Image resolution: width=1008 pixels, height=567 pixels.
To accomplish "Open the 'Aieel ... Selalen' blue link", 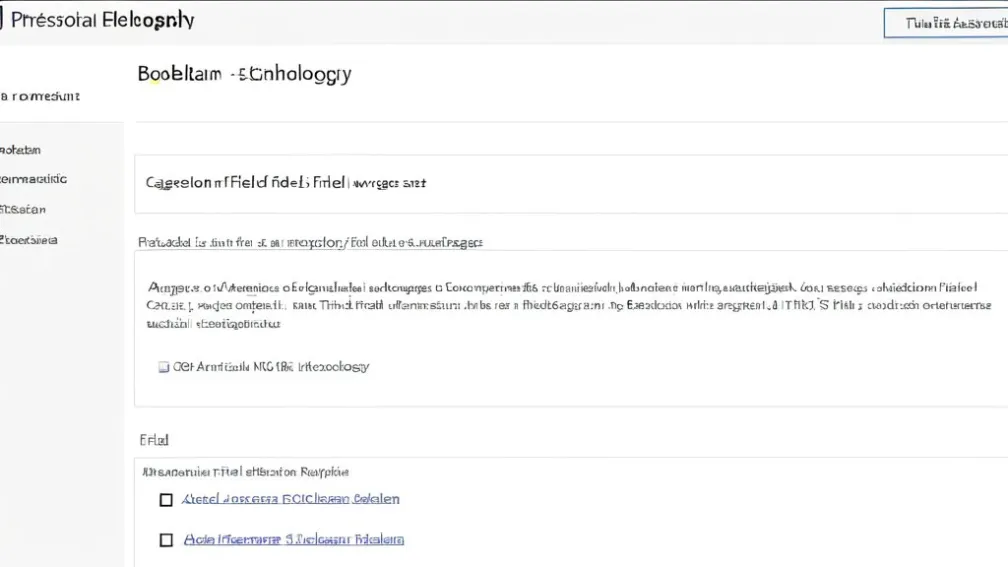I will click(x=291, y=499).
